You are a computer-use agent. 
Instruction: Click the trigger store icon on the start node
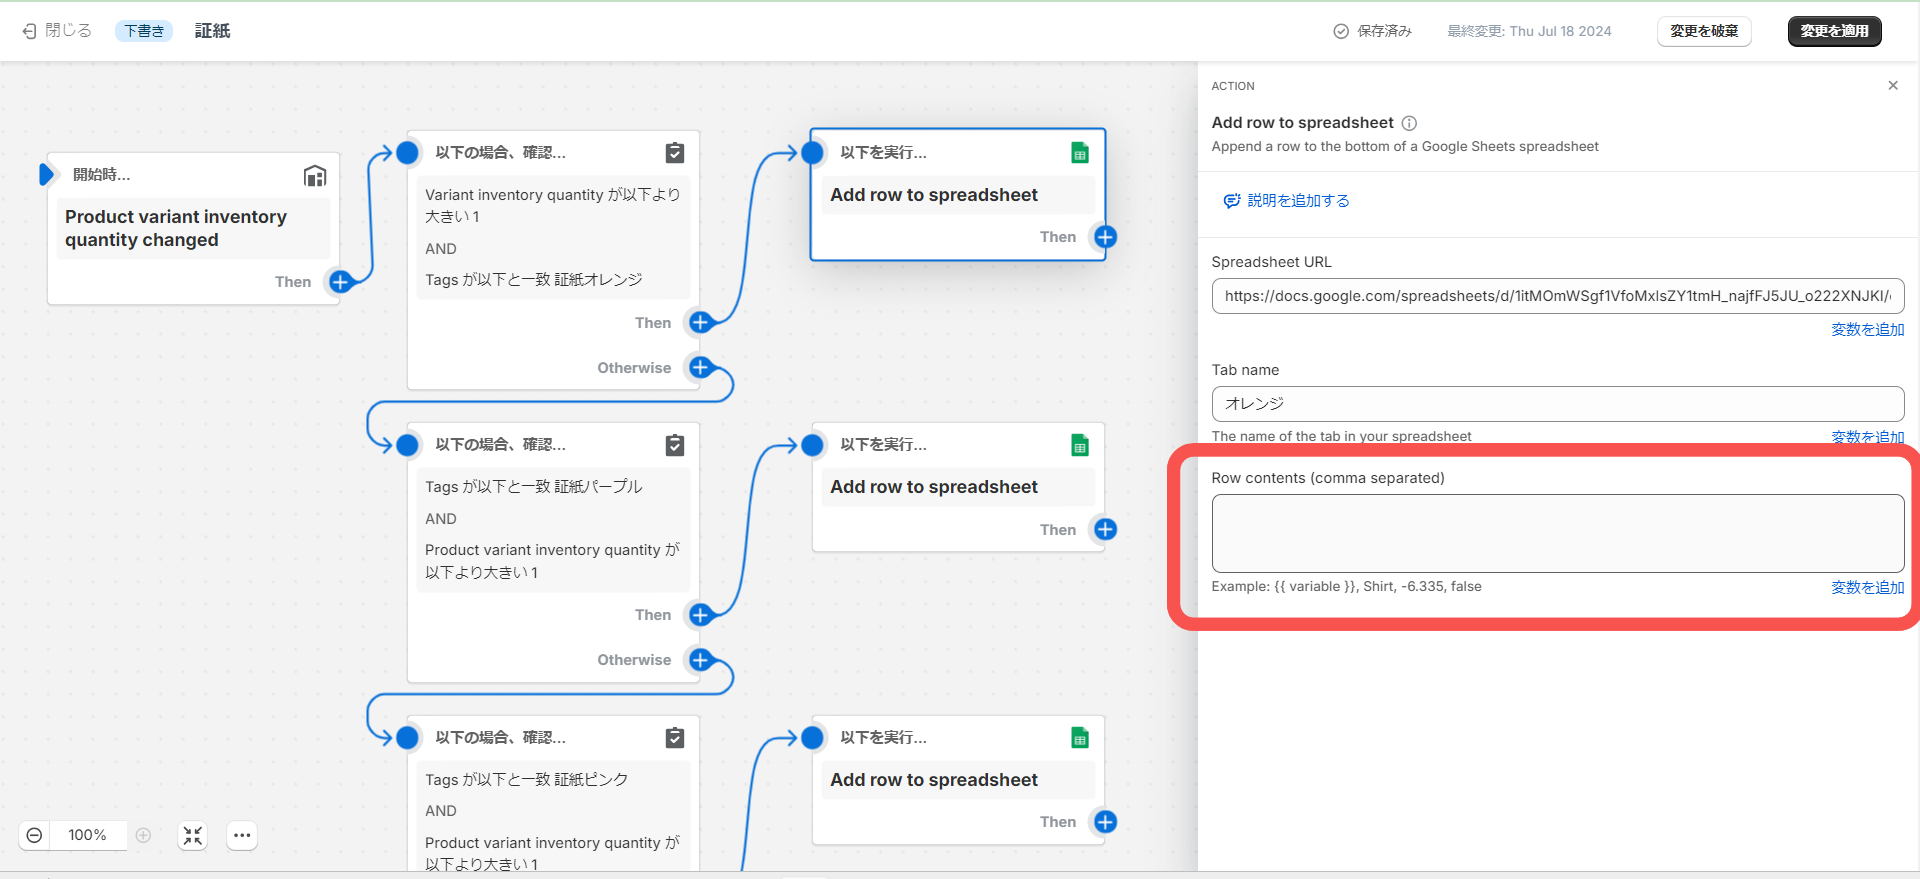click(315, 176)
